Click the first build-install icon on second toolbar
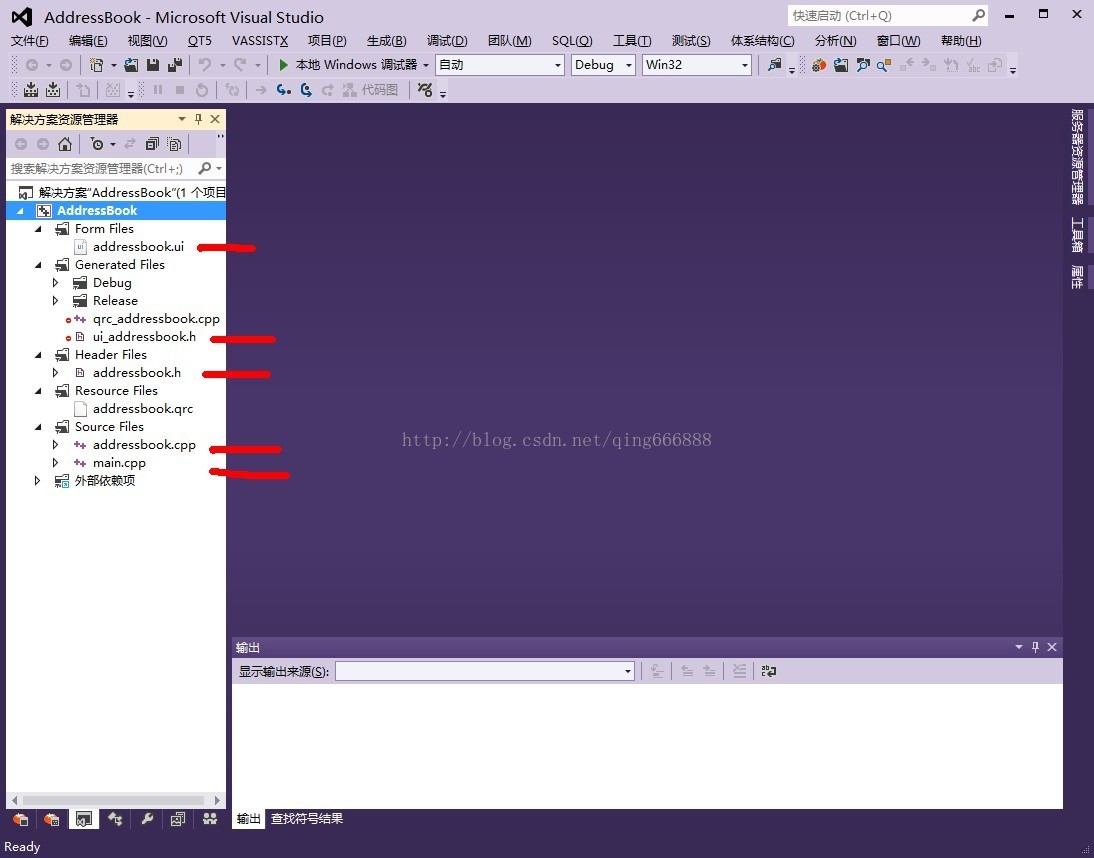The image size is (1094, 858). click(31, 90)
